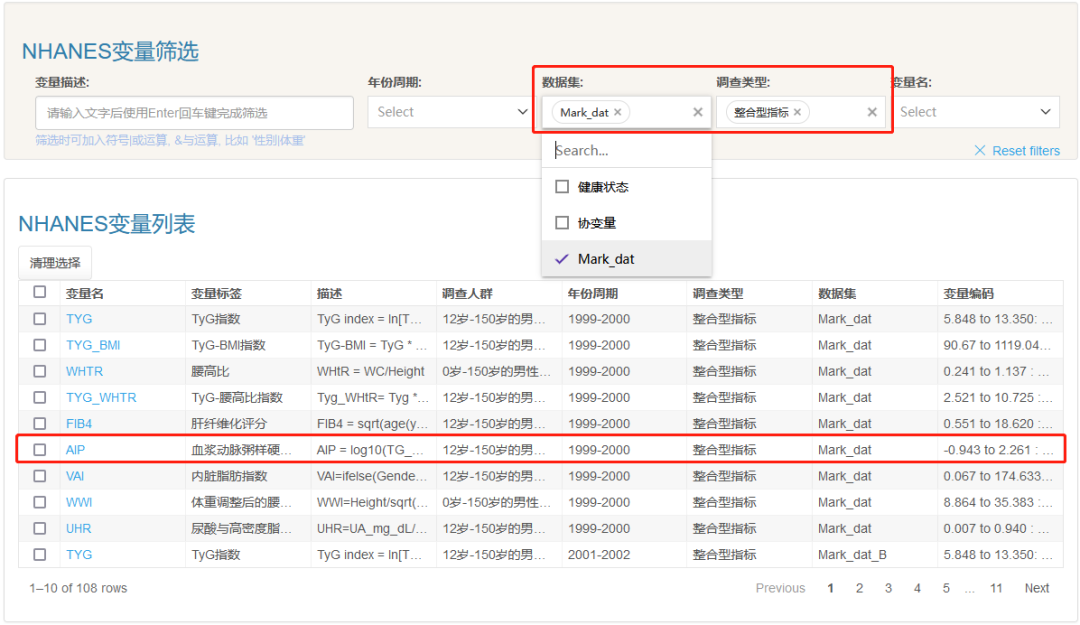Check the 健康状态 option in the dropdown
The image size is (1080, 625).
(x=561, y=185)
